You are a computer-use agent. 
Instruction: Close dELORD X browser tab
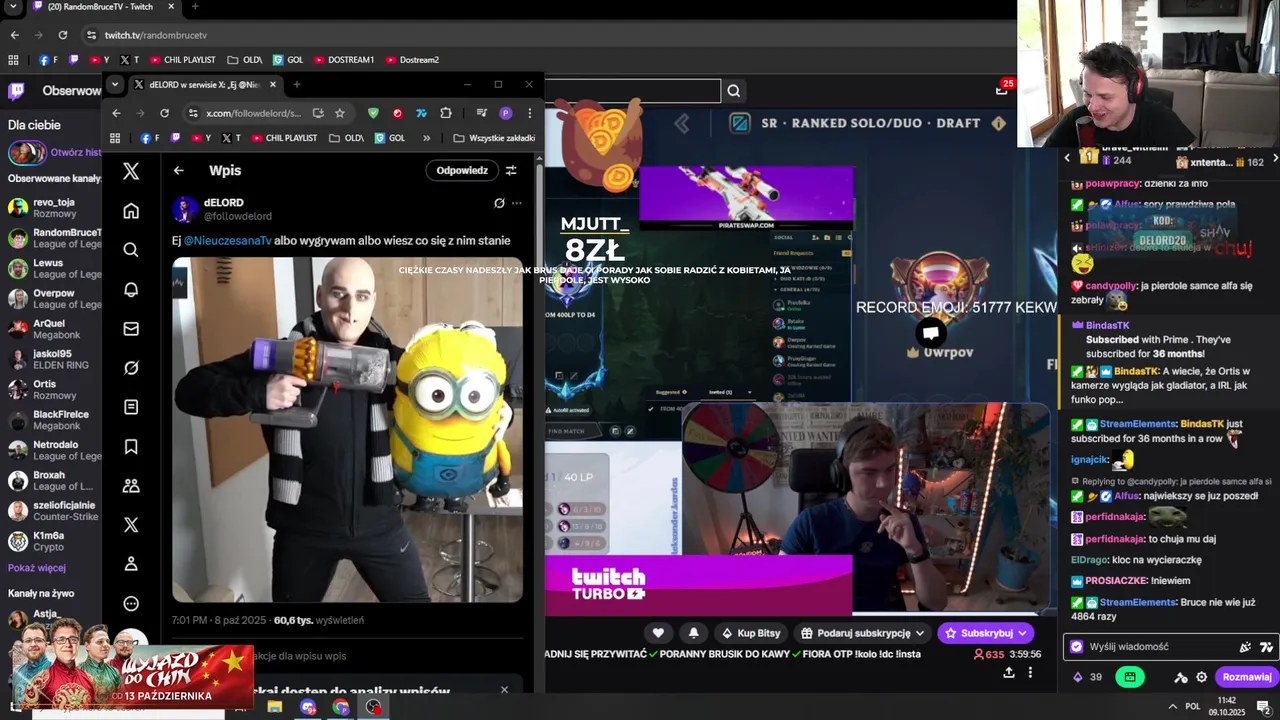272,85
